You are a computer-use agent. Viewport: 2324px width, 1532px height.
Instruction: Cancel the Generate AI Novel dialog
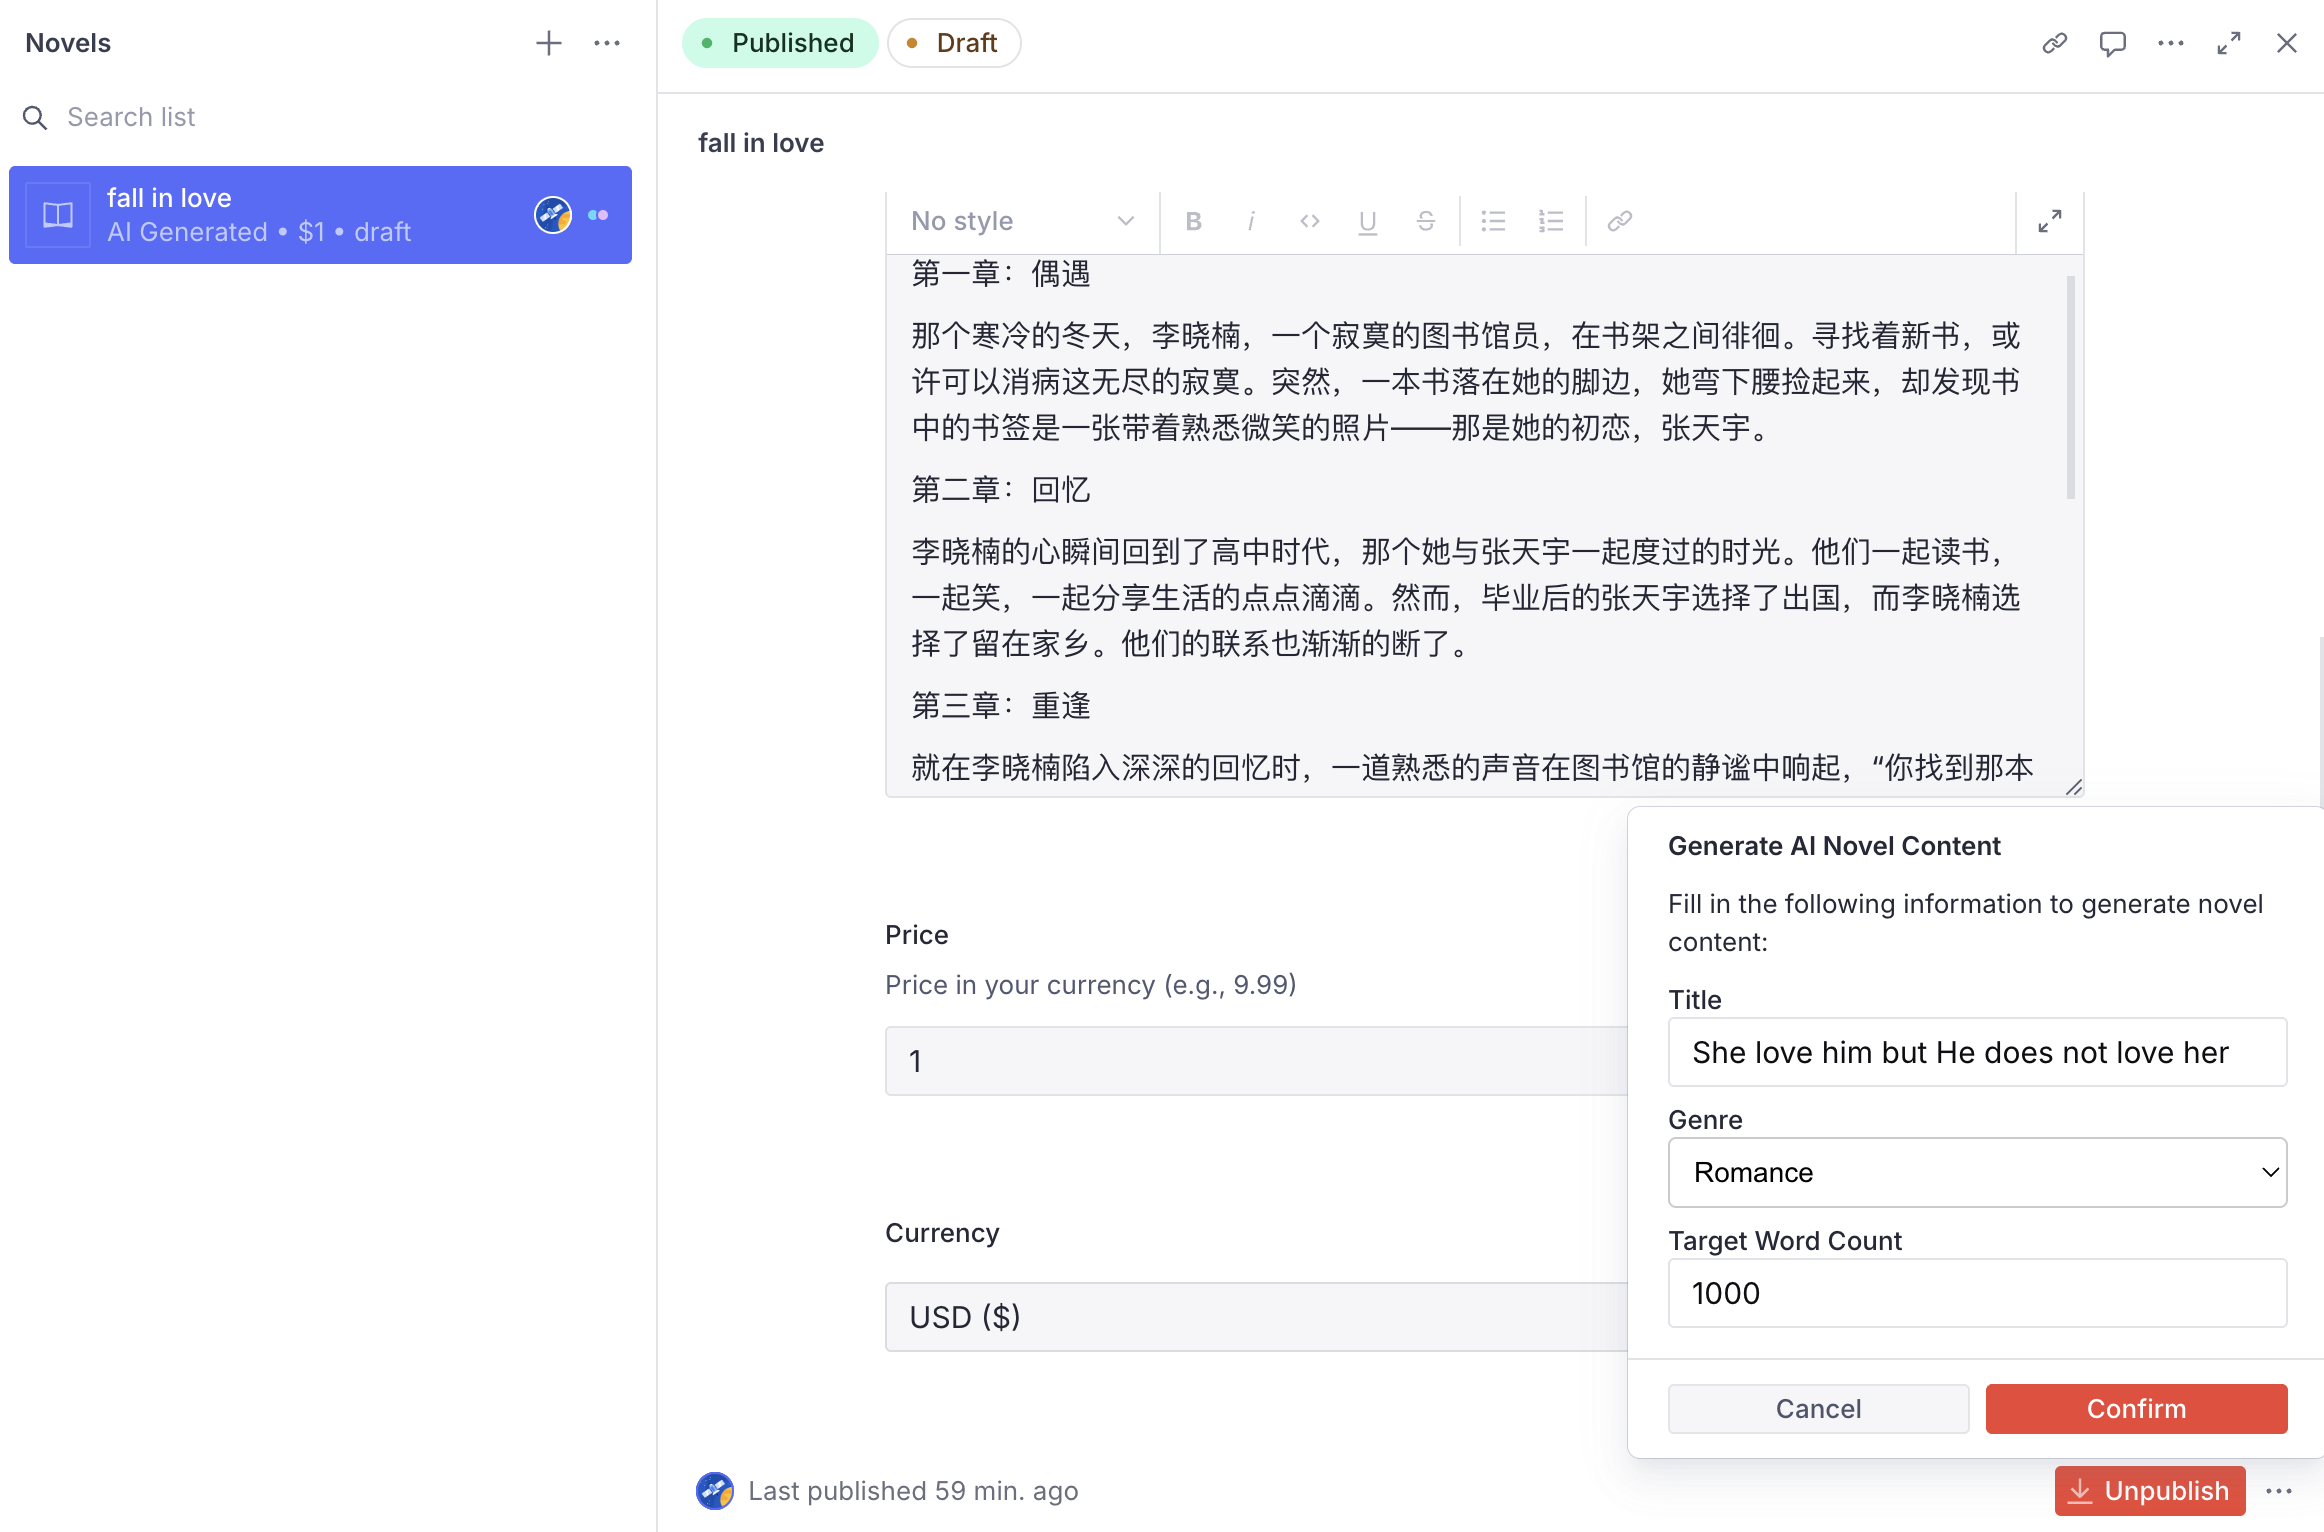tap(1817, 1408)
